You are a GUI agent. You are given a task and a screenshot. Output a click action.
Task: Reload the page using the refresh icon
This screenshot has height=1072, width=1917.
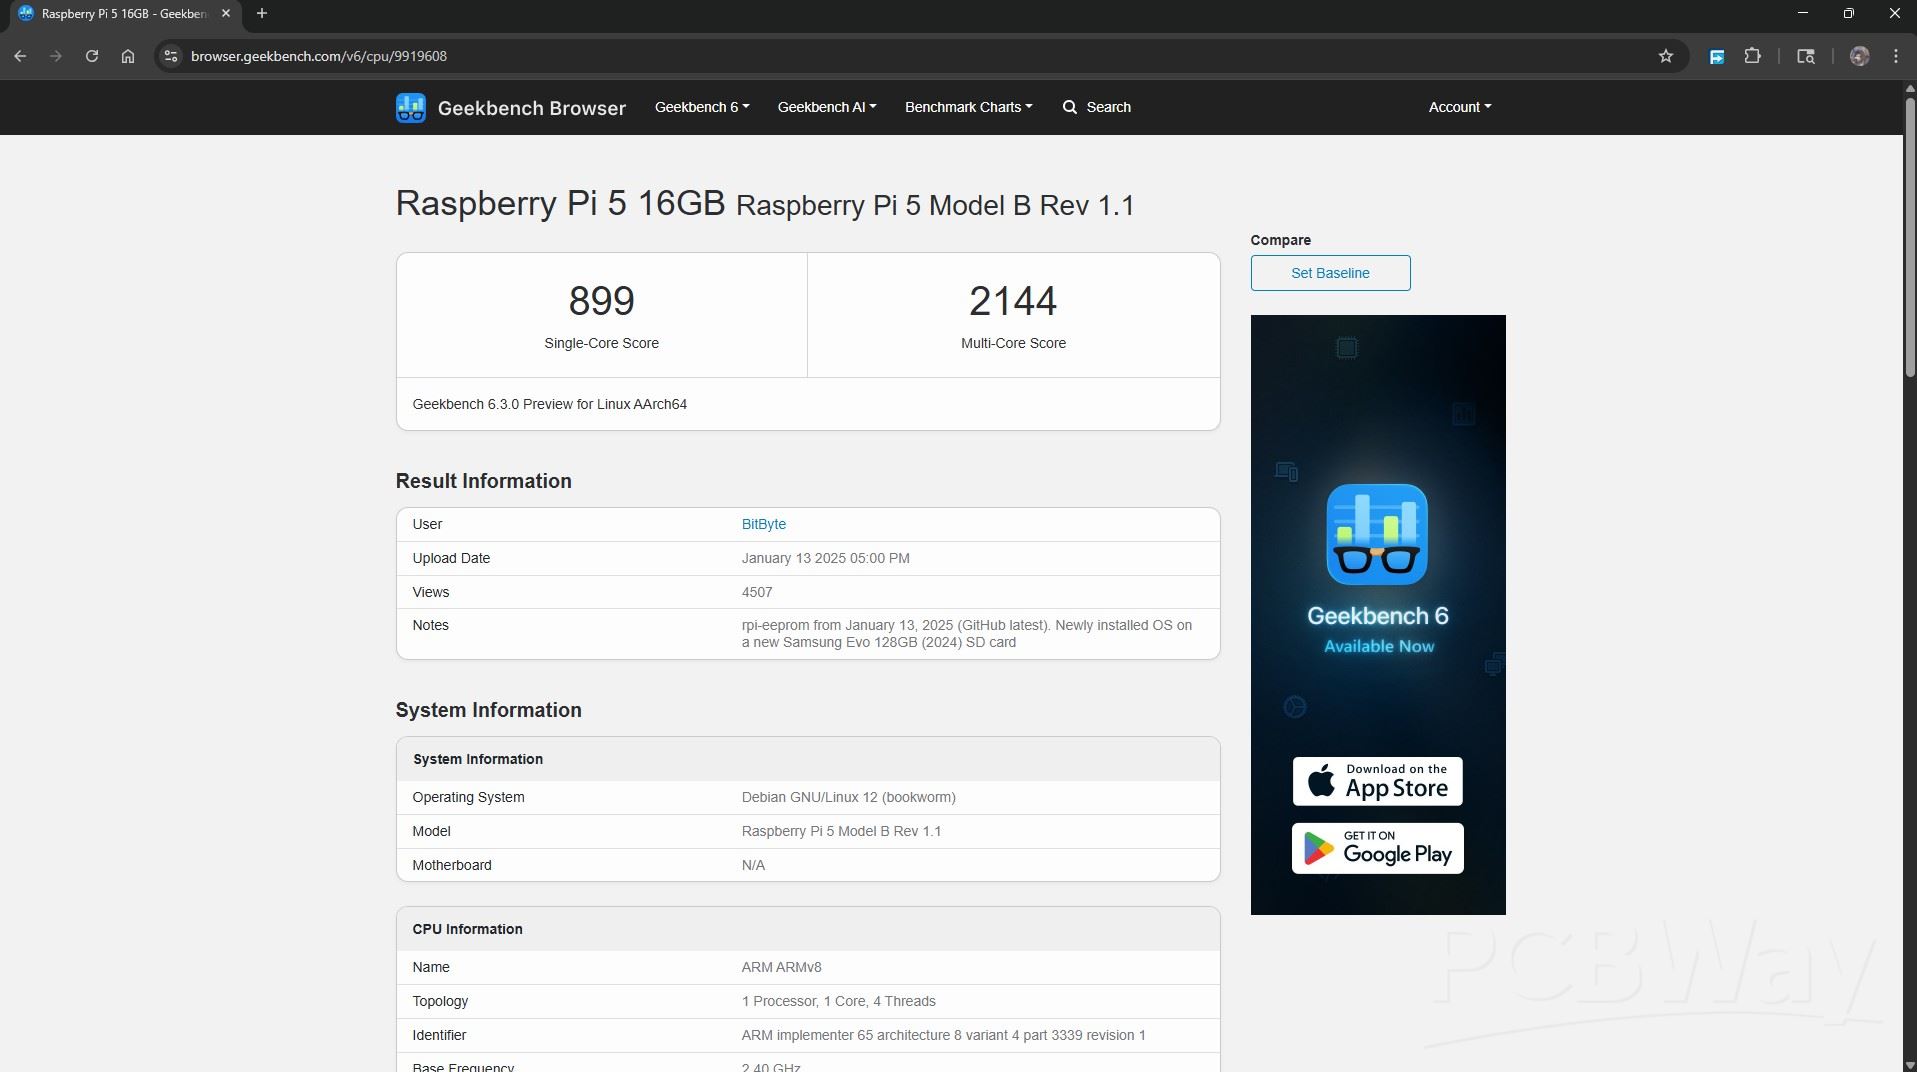pos(92,56)
